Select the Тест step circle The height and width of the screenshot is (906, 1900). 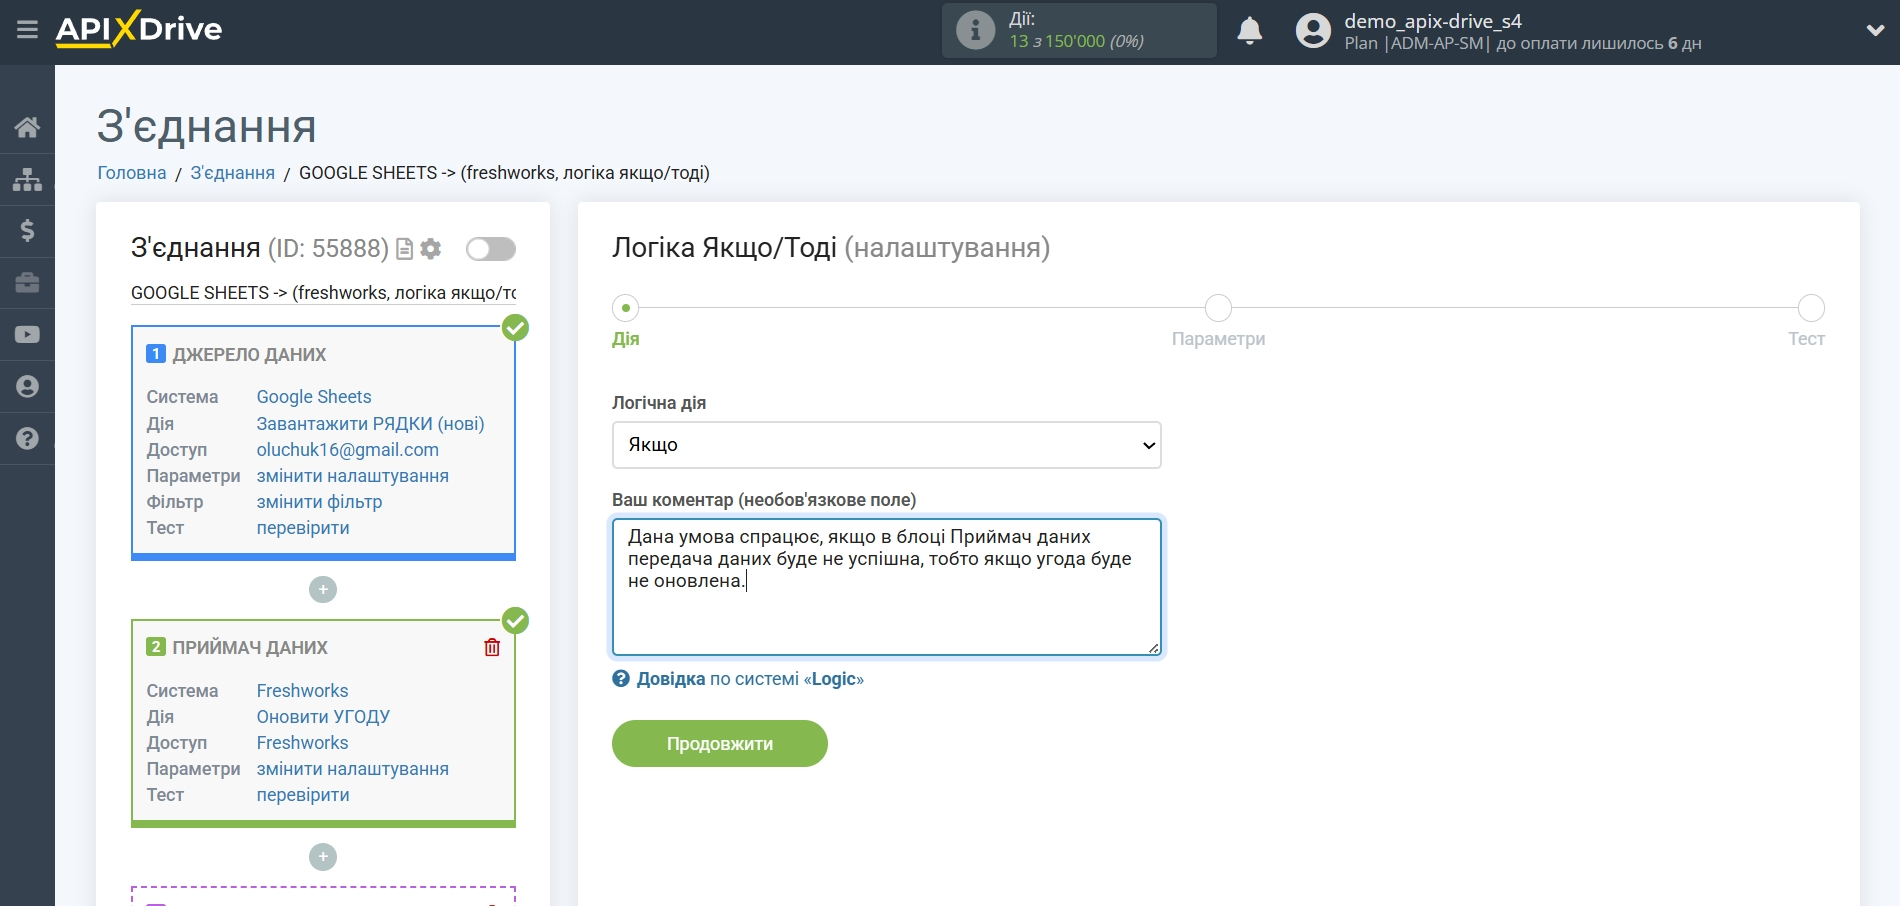click(x=1810, y=308)
